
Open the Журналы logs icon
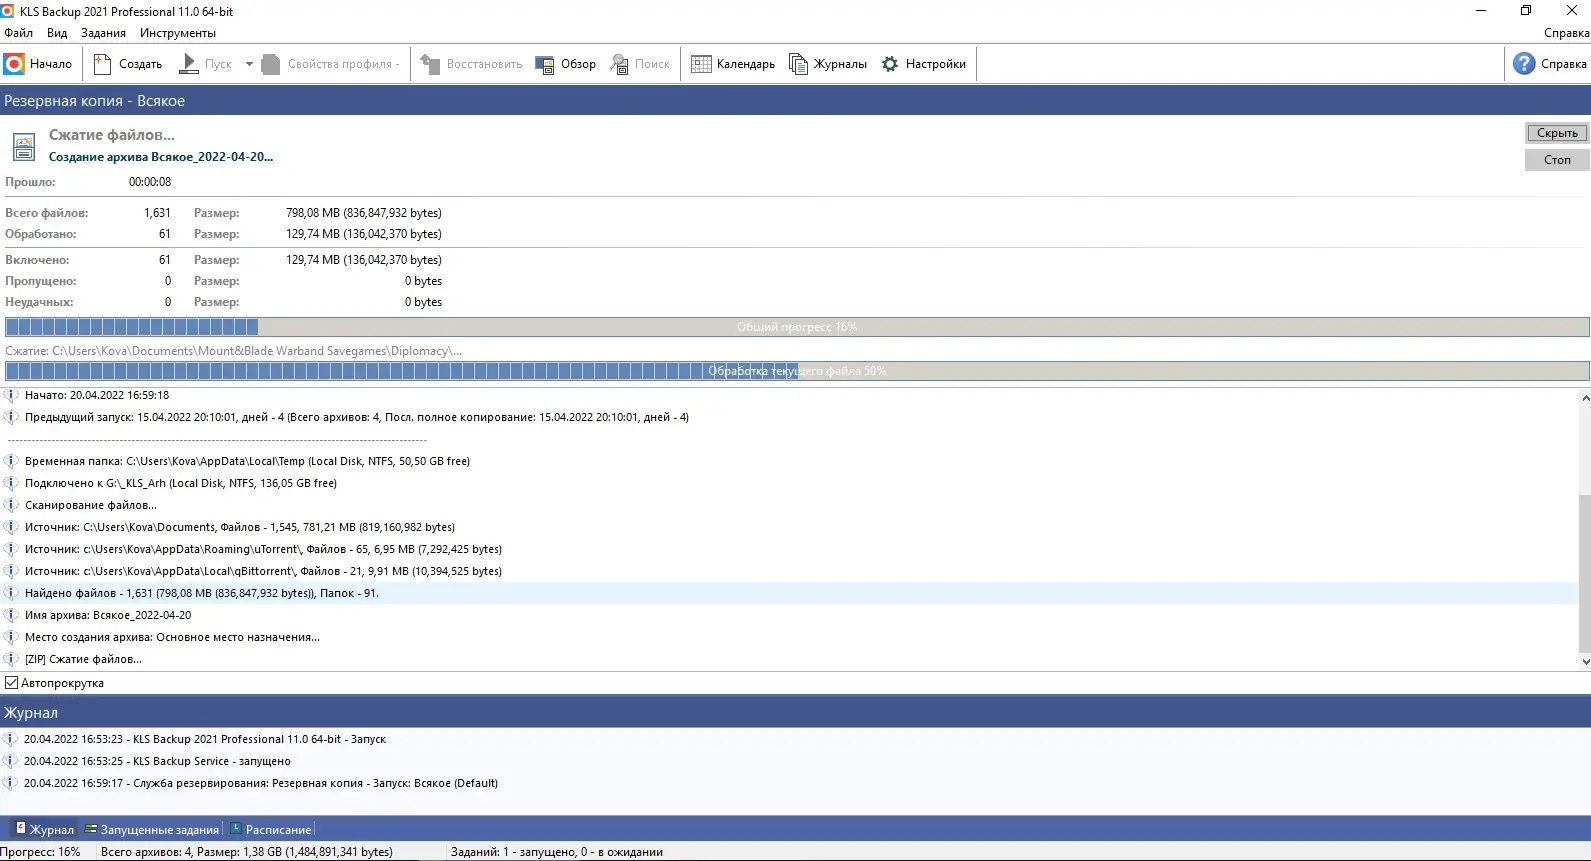798,64
